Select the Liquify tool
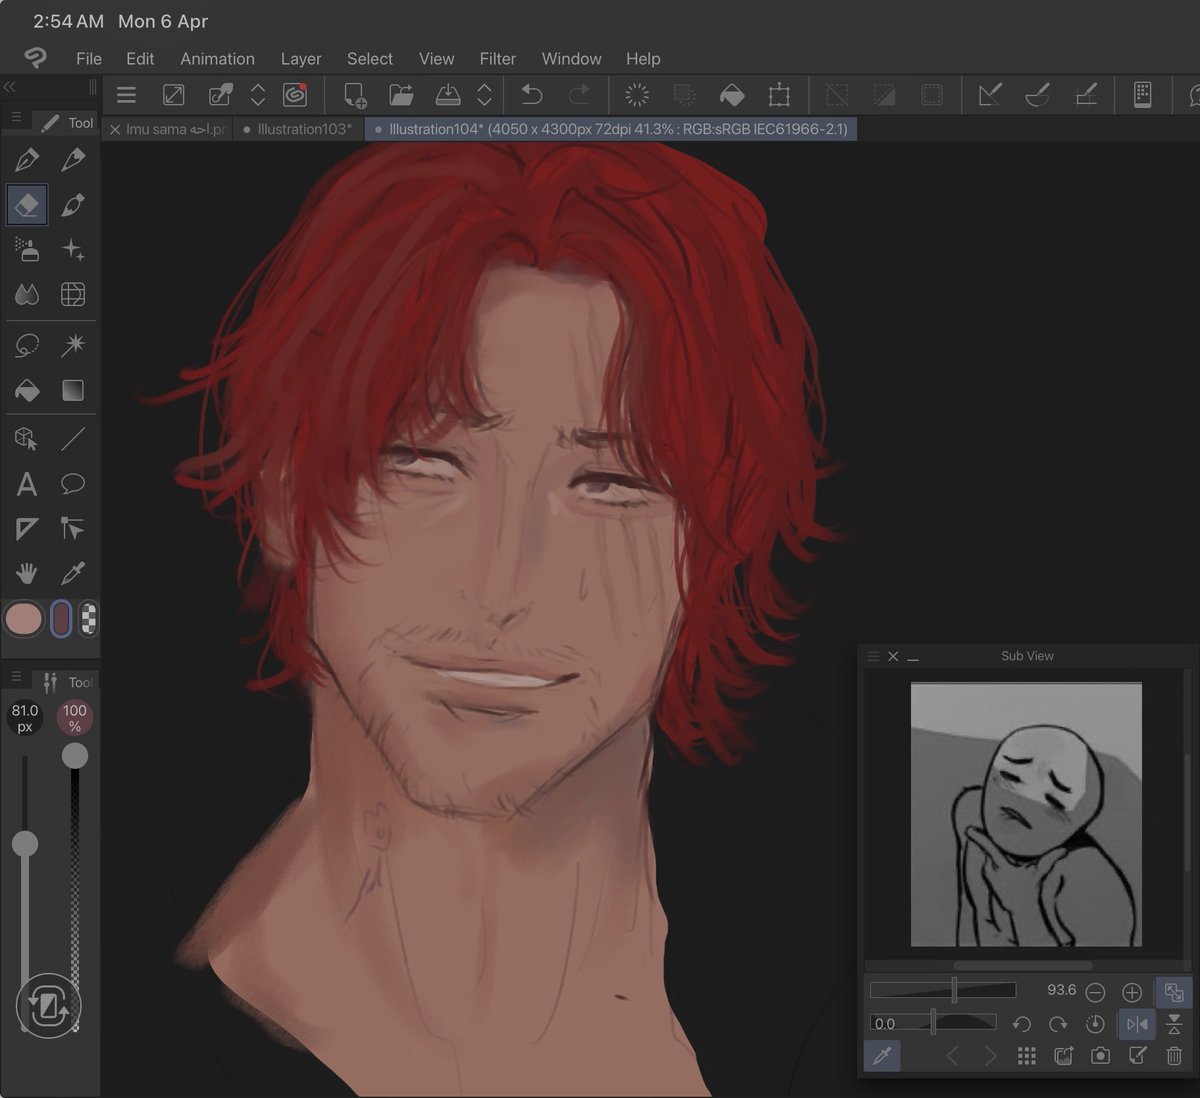 pos(73,295)
